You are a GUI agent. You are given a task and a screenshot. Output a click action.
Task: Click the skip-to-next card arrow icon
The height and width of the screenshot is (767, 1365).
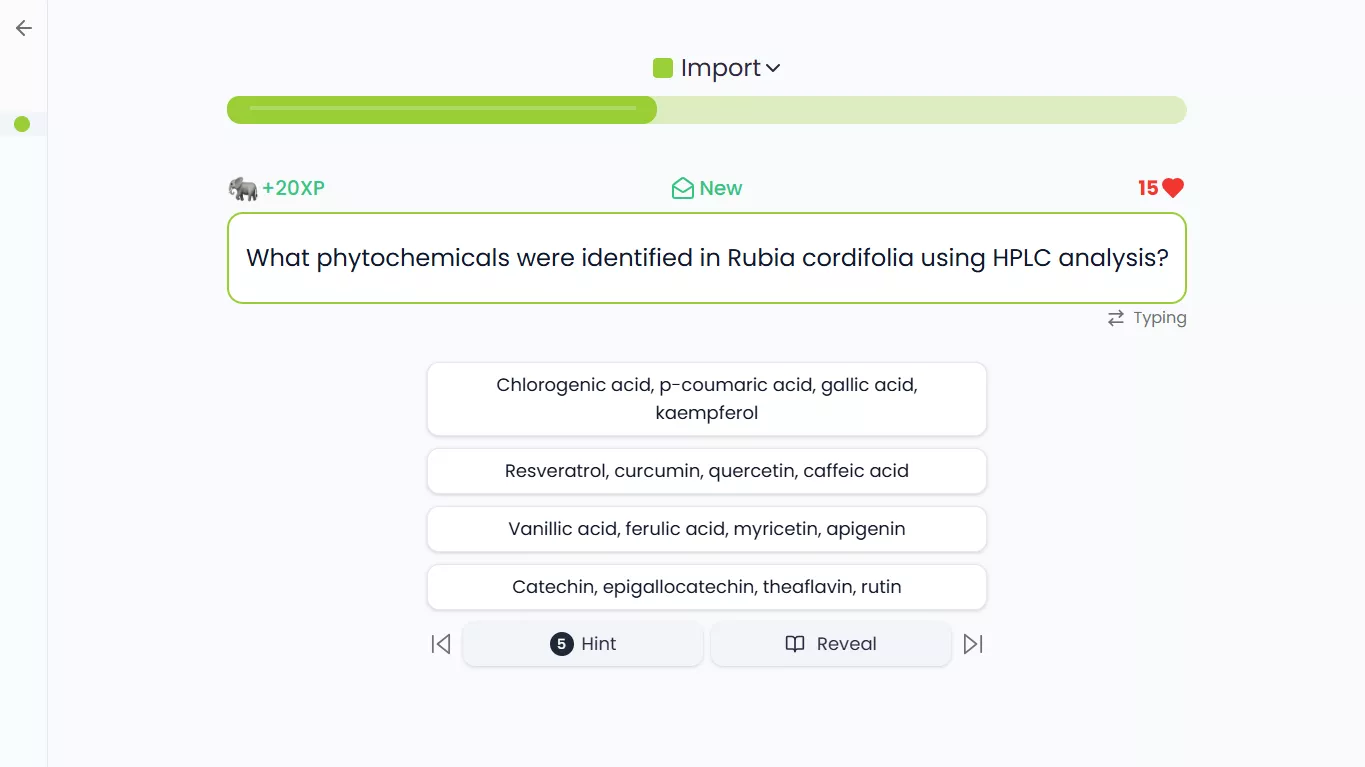point(972,643)
